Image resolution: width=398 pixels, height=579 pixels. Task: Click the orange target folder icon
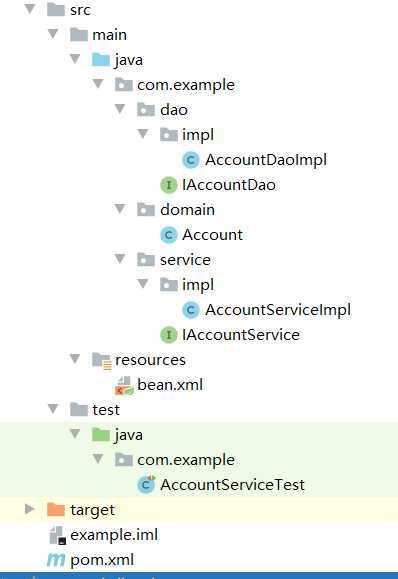click(x=56, y=510)
